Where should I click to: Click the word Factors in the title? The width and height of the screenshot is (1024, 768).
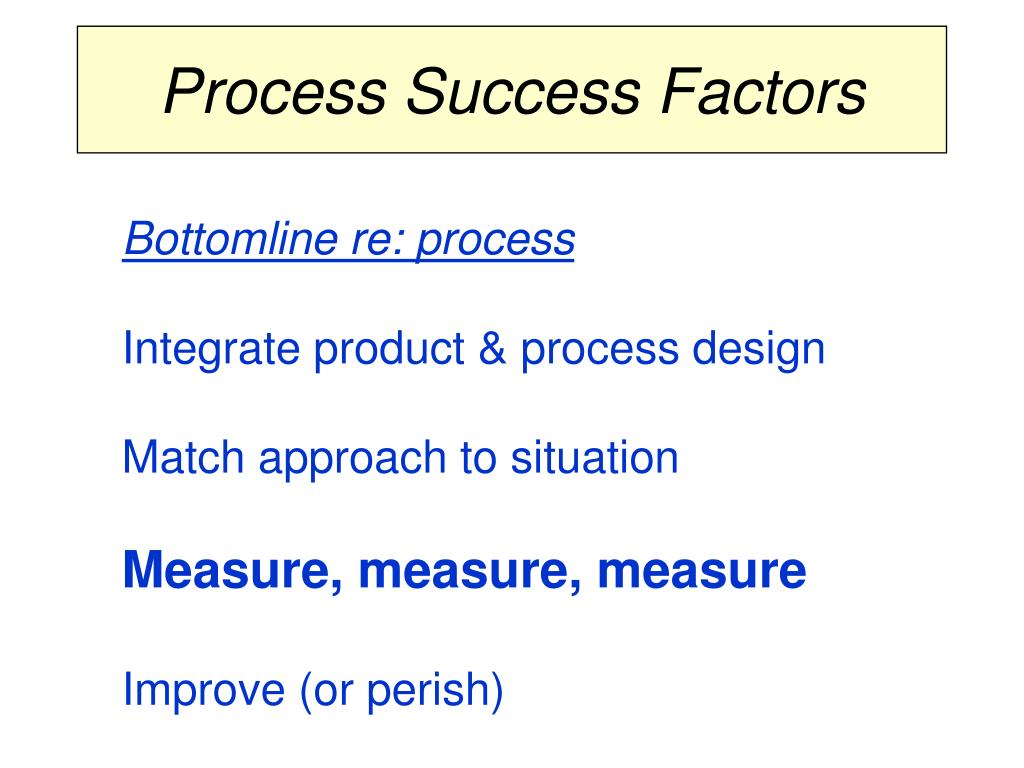click(x=763, y=91)
